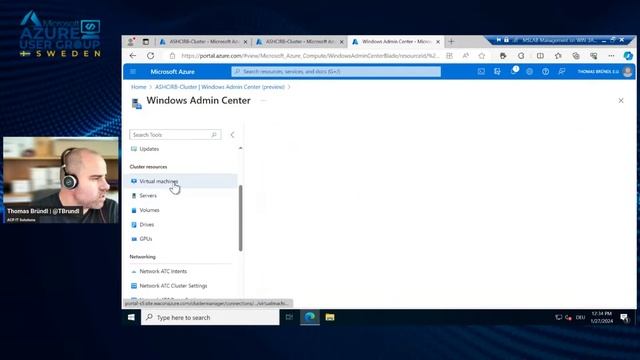Add page to favorites star icon
This screenshot has height=360, width=640.
tap(482, 56)
